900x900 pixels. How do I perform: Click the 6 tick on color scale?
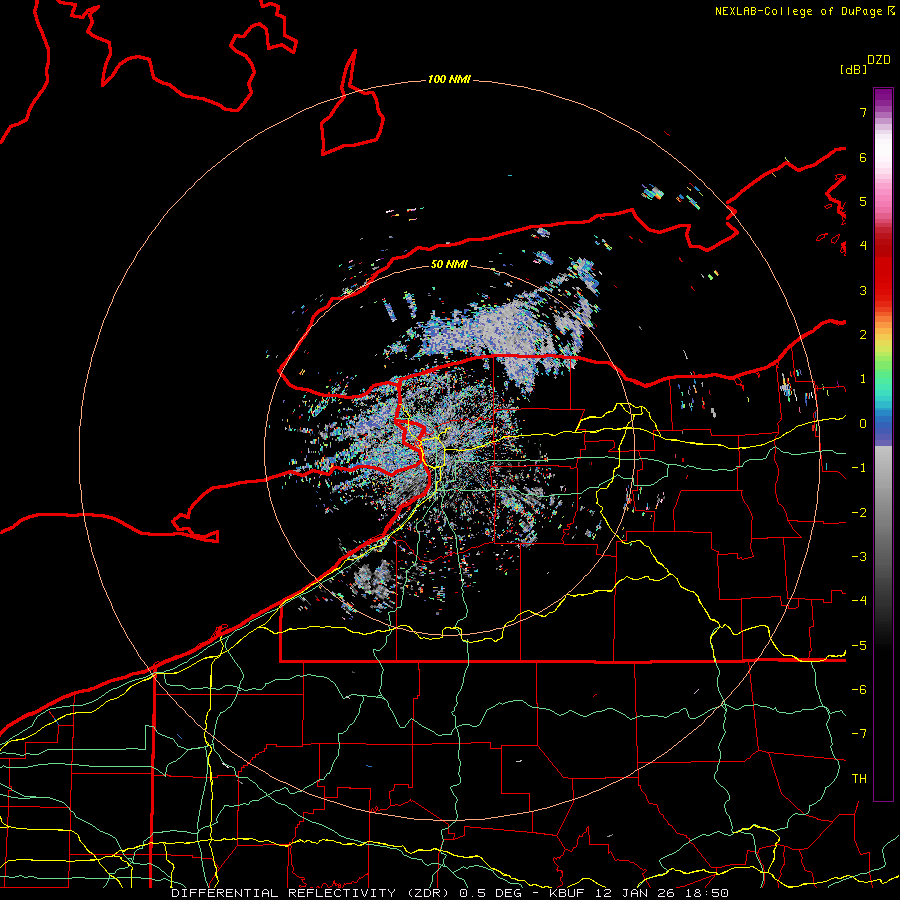point(863,157)
